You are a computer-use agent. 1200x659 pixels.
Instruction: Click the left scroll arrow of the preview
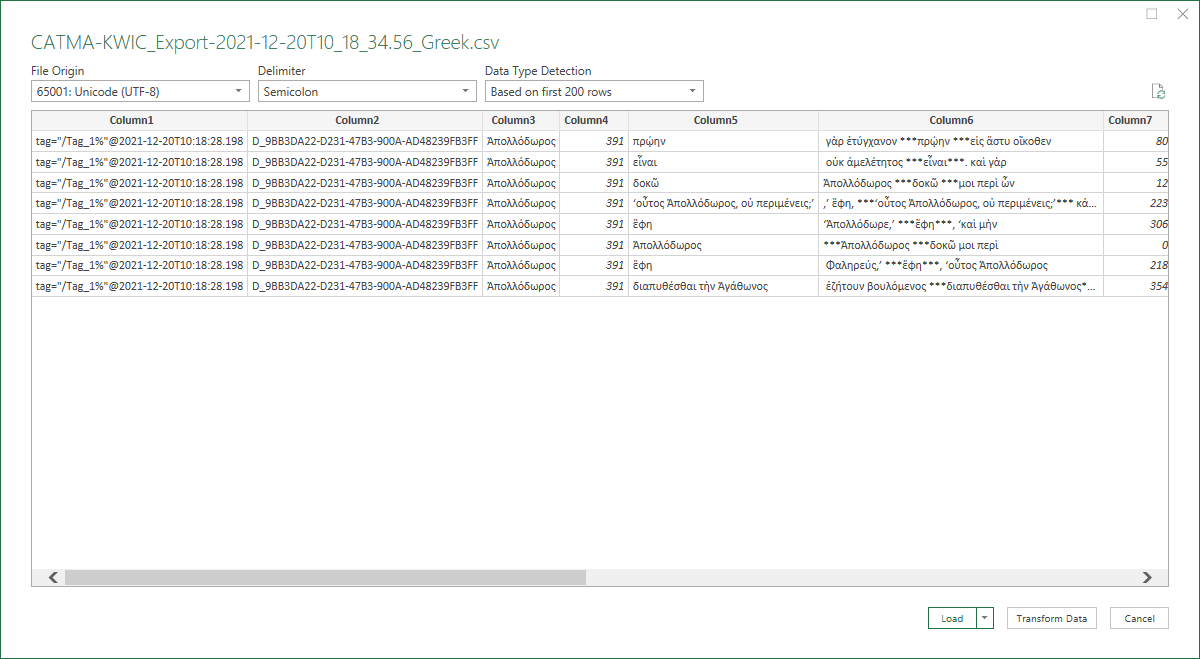click(48, 577)
